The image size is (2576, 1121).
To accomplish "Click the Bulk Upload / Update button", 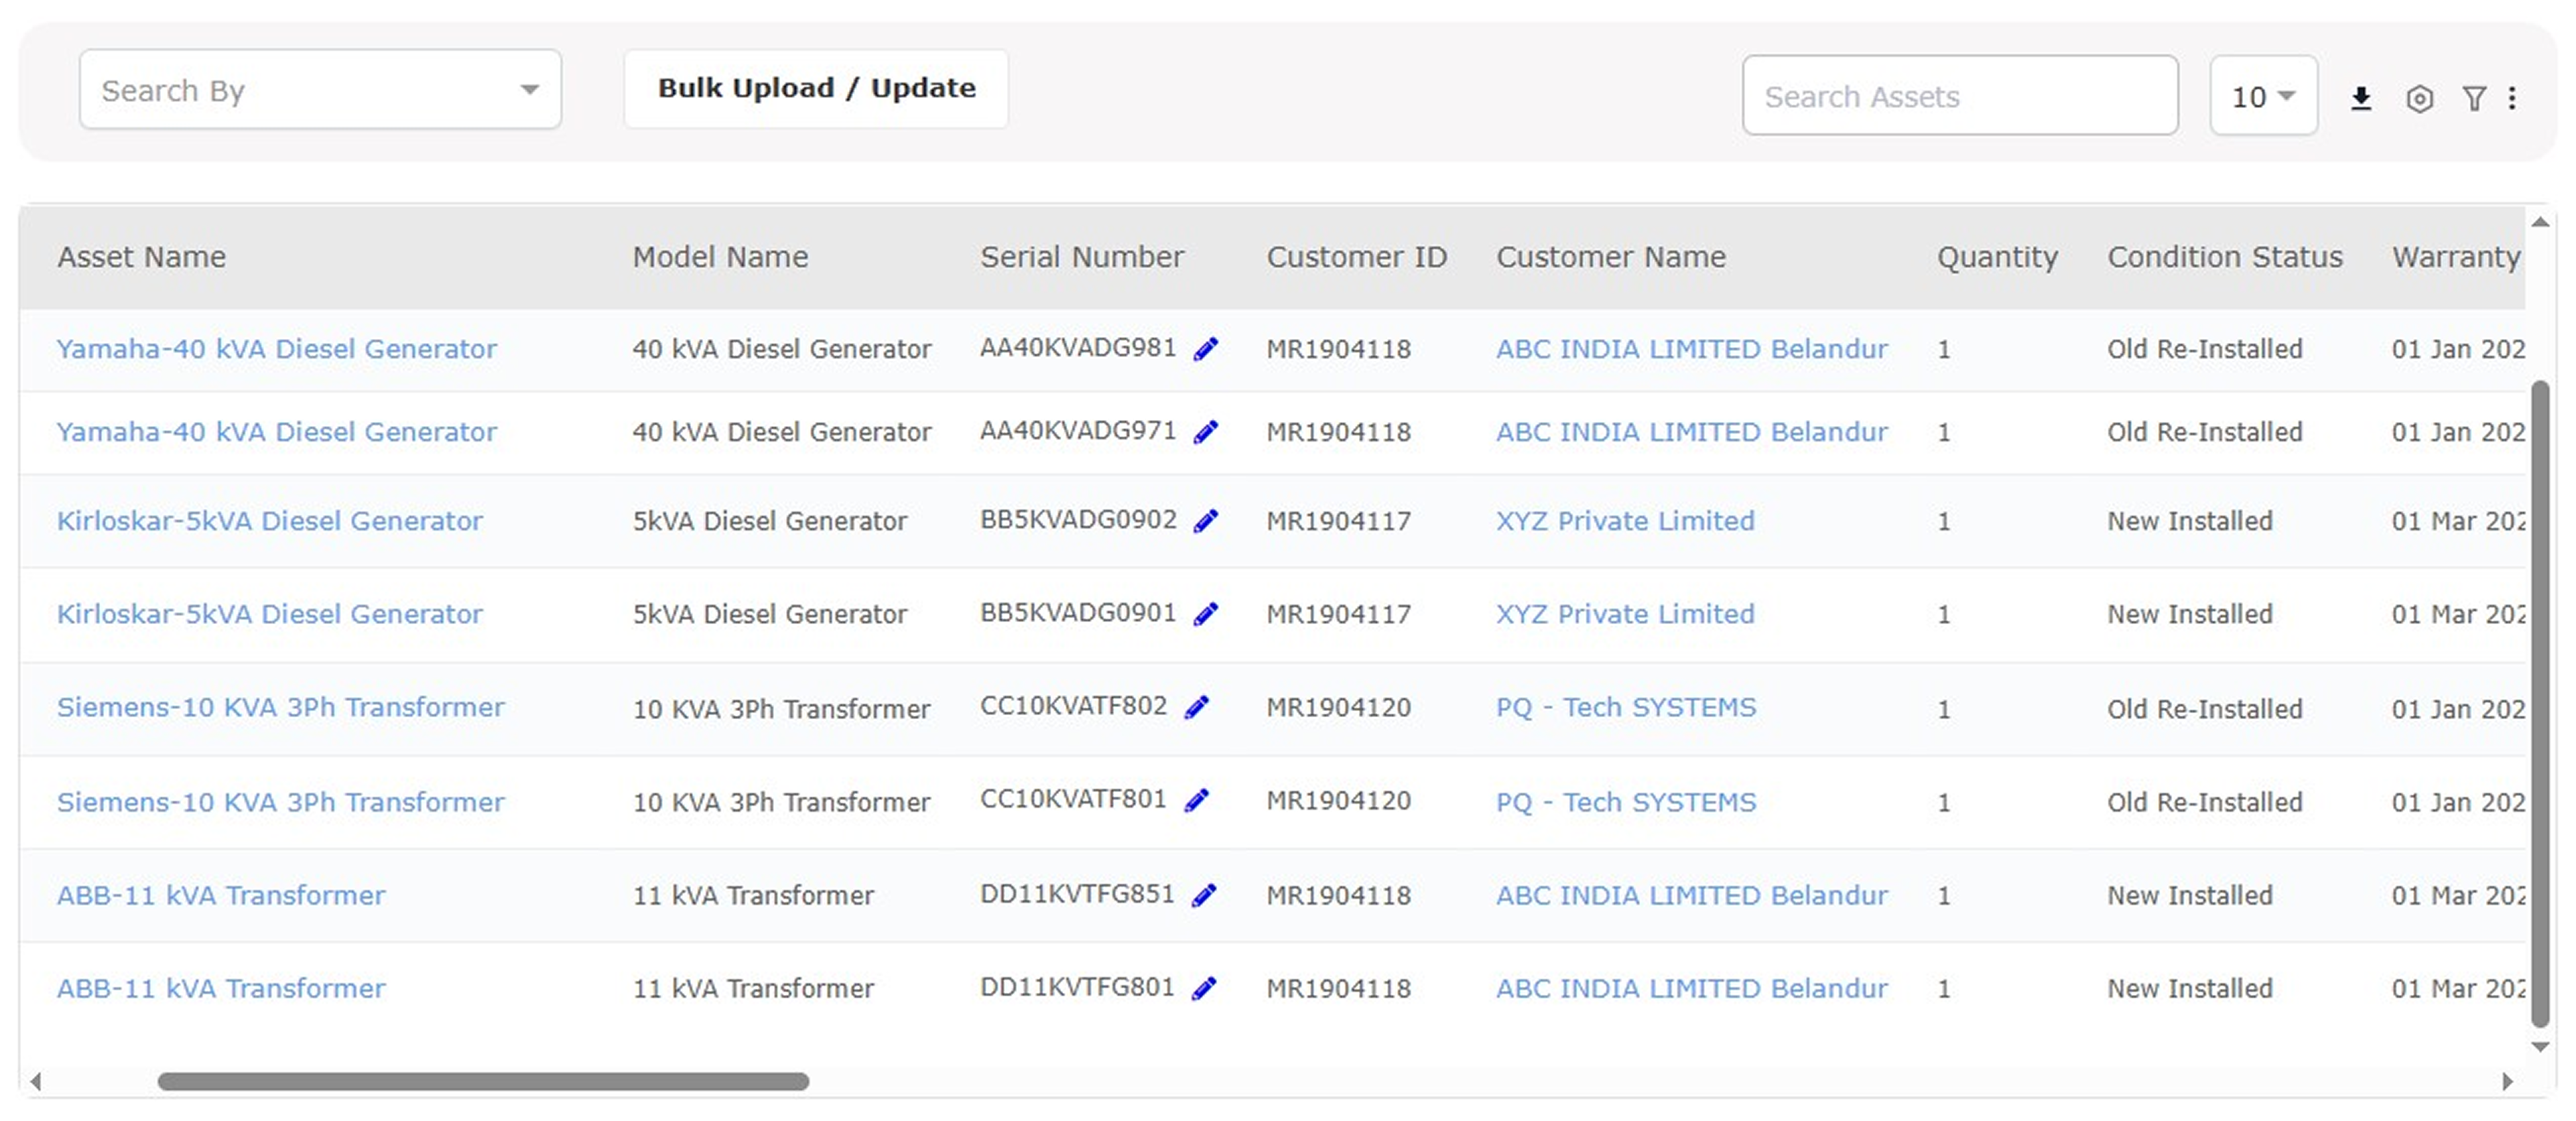I will (x=816, y=89).
